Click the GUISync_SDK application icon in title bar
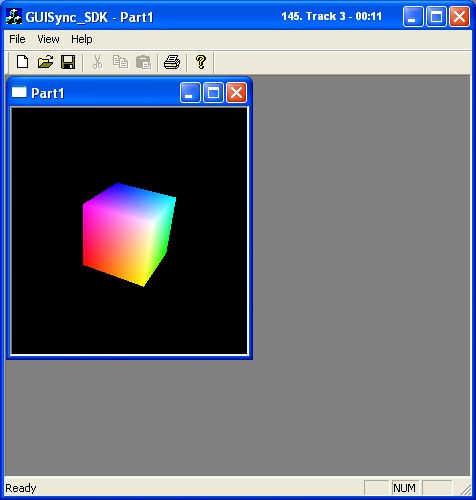 point(14,16)
